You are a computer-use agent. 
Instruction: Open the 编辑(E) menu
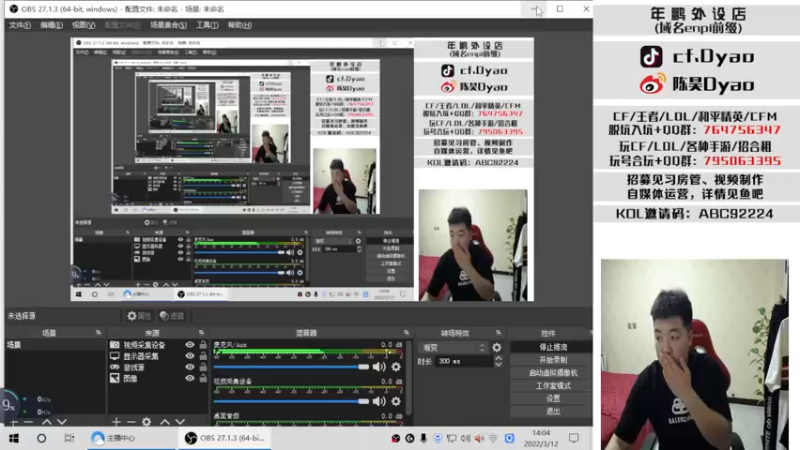click(x=52, y=25)
